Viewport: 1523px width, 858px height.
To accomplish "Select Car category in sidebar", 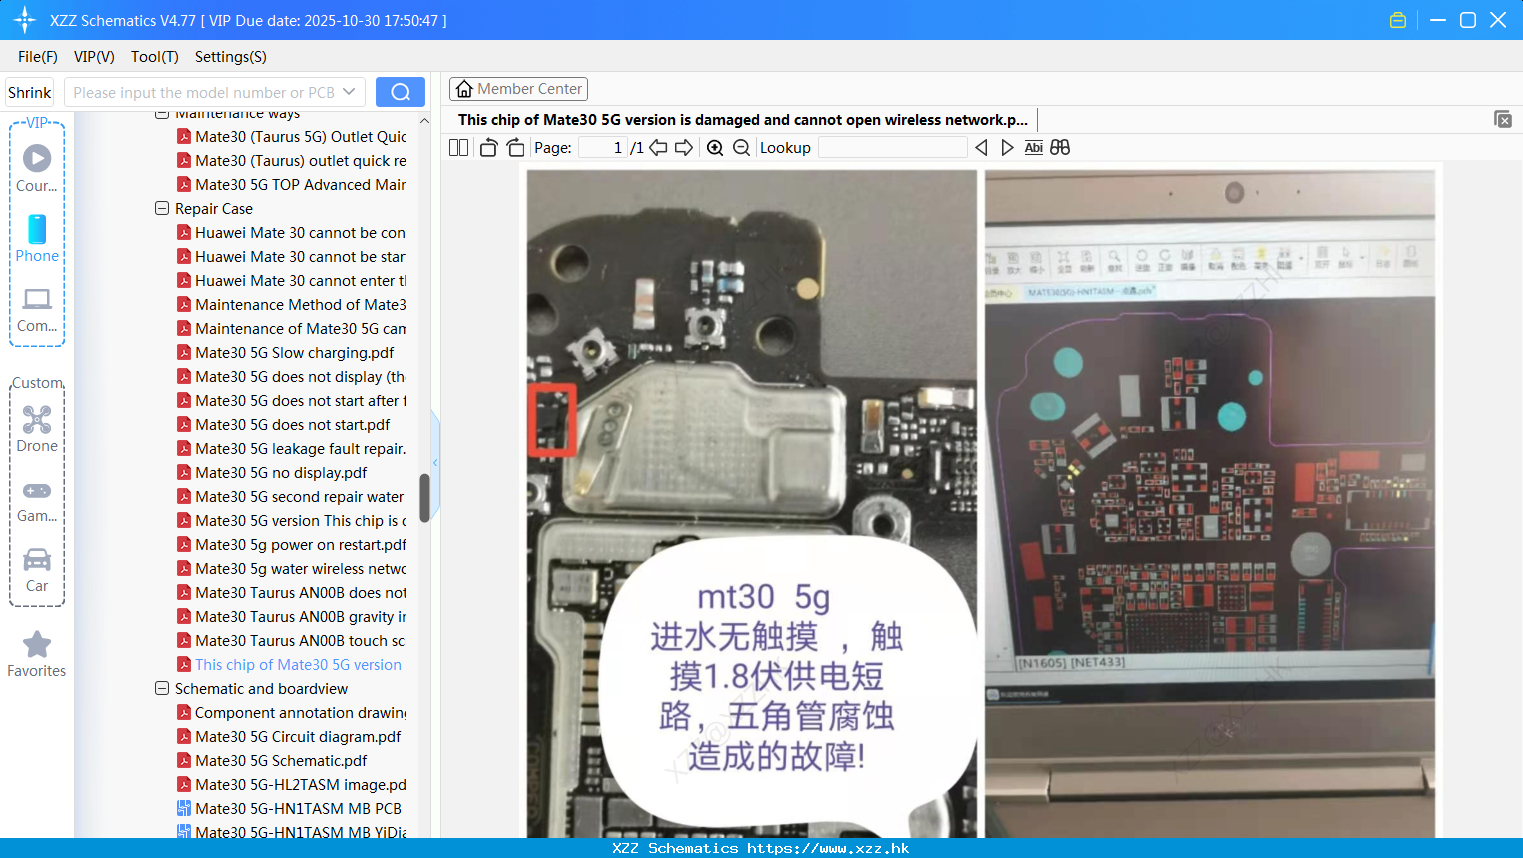I will [x=37, y=571].
